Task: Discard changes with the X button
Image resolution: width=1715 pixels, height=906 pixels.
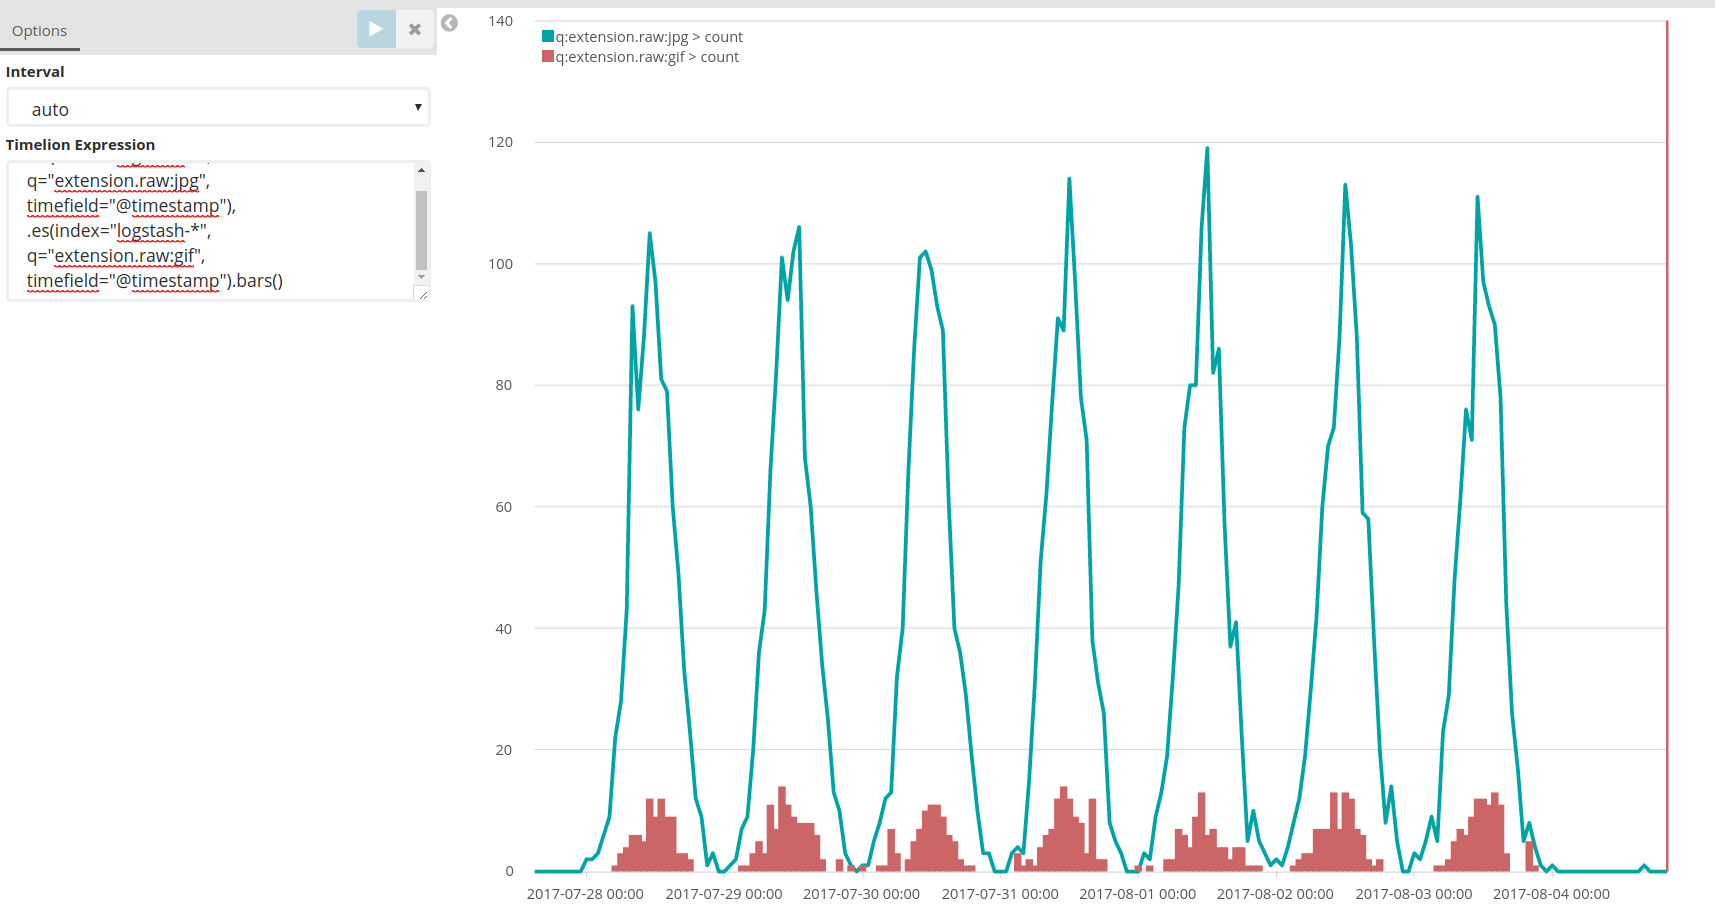Action: (x=415, y=29)
